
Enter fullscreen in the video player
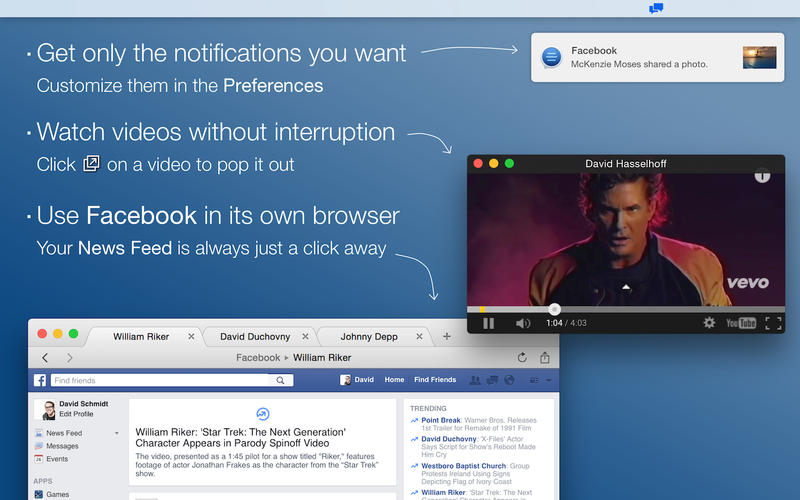pyautogui.click(x=773, y=323)
